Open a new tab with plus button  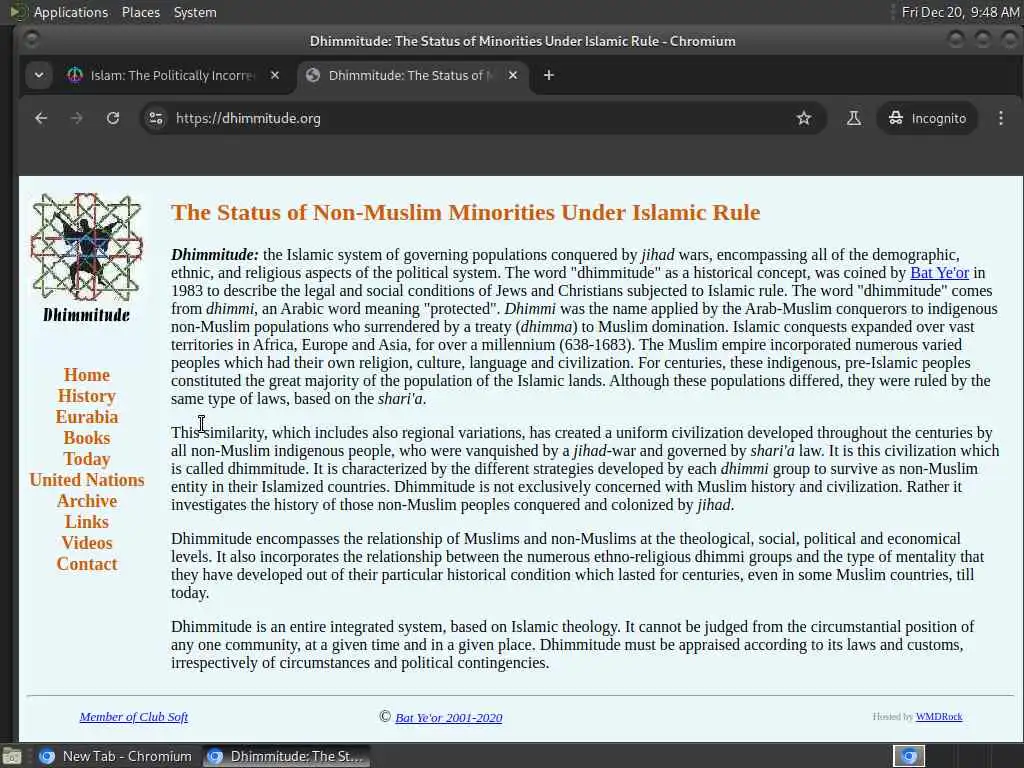tap(549, 75)
